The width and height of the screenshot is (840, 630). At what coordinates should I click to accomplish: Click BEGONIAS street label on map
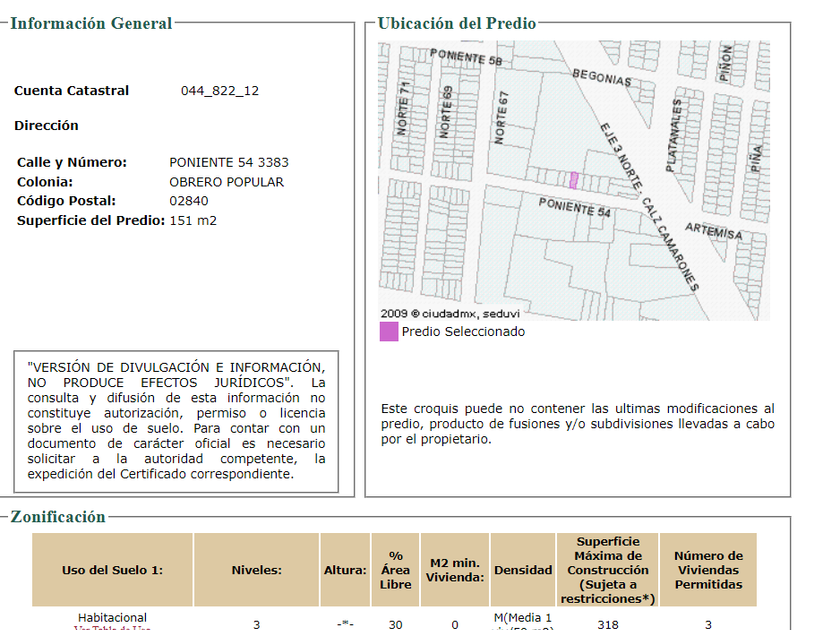coord(602,78)
